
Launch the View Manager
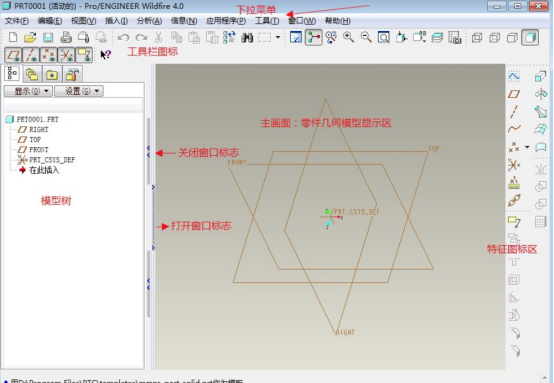click(x=455, y=37)
